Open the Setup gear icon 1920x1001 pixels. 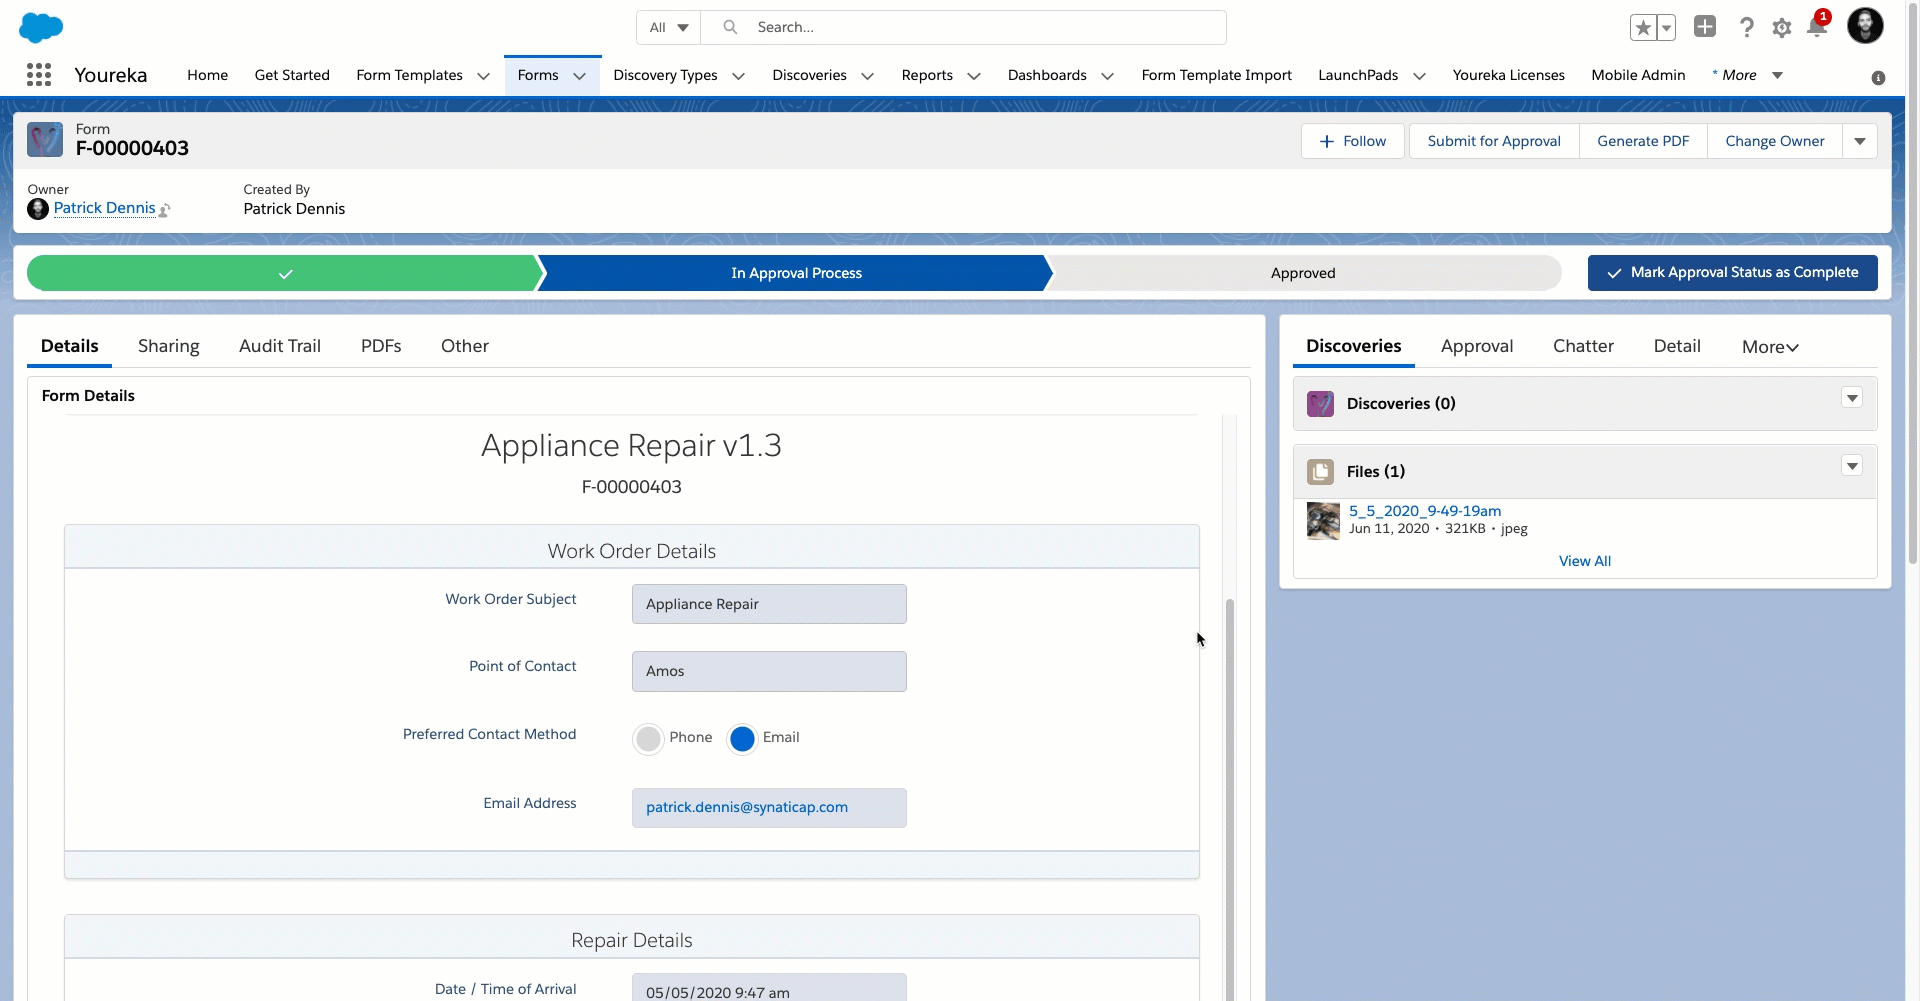(x=1782, y=28)
